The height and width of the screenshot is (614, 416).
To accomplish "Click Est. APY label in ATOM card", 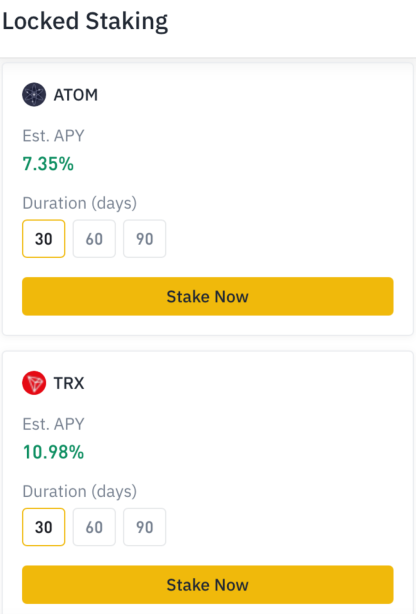I will click(53, 136).
